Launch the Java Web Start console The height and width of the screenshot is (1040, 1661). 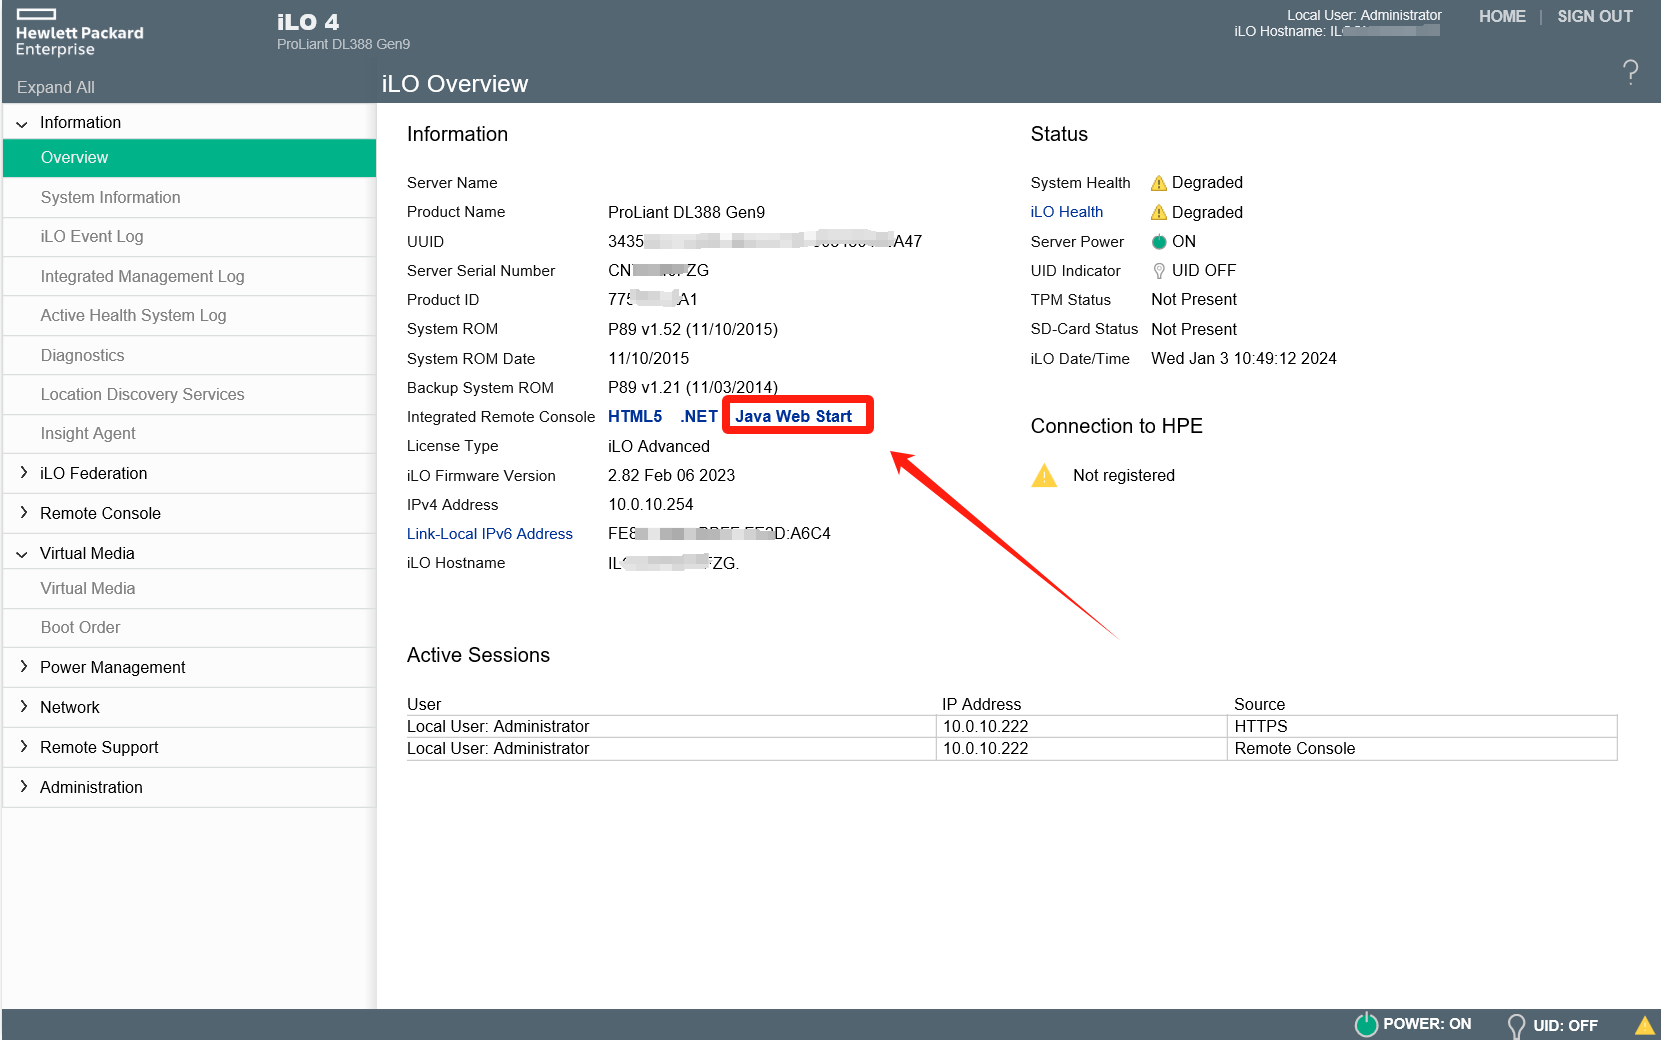coord(793,416)
